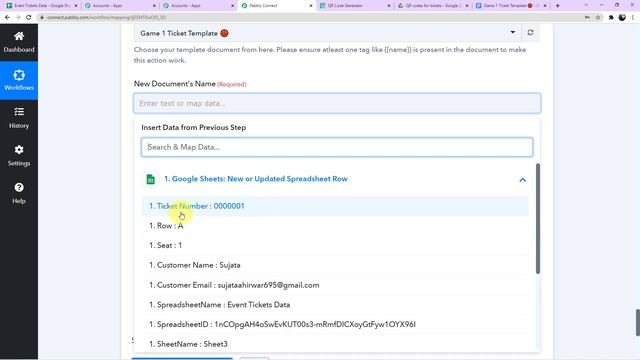This screenshot has height=360, width=640.
Task: Collapse the Google Sheets step data list
Action: coord(522,180)
